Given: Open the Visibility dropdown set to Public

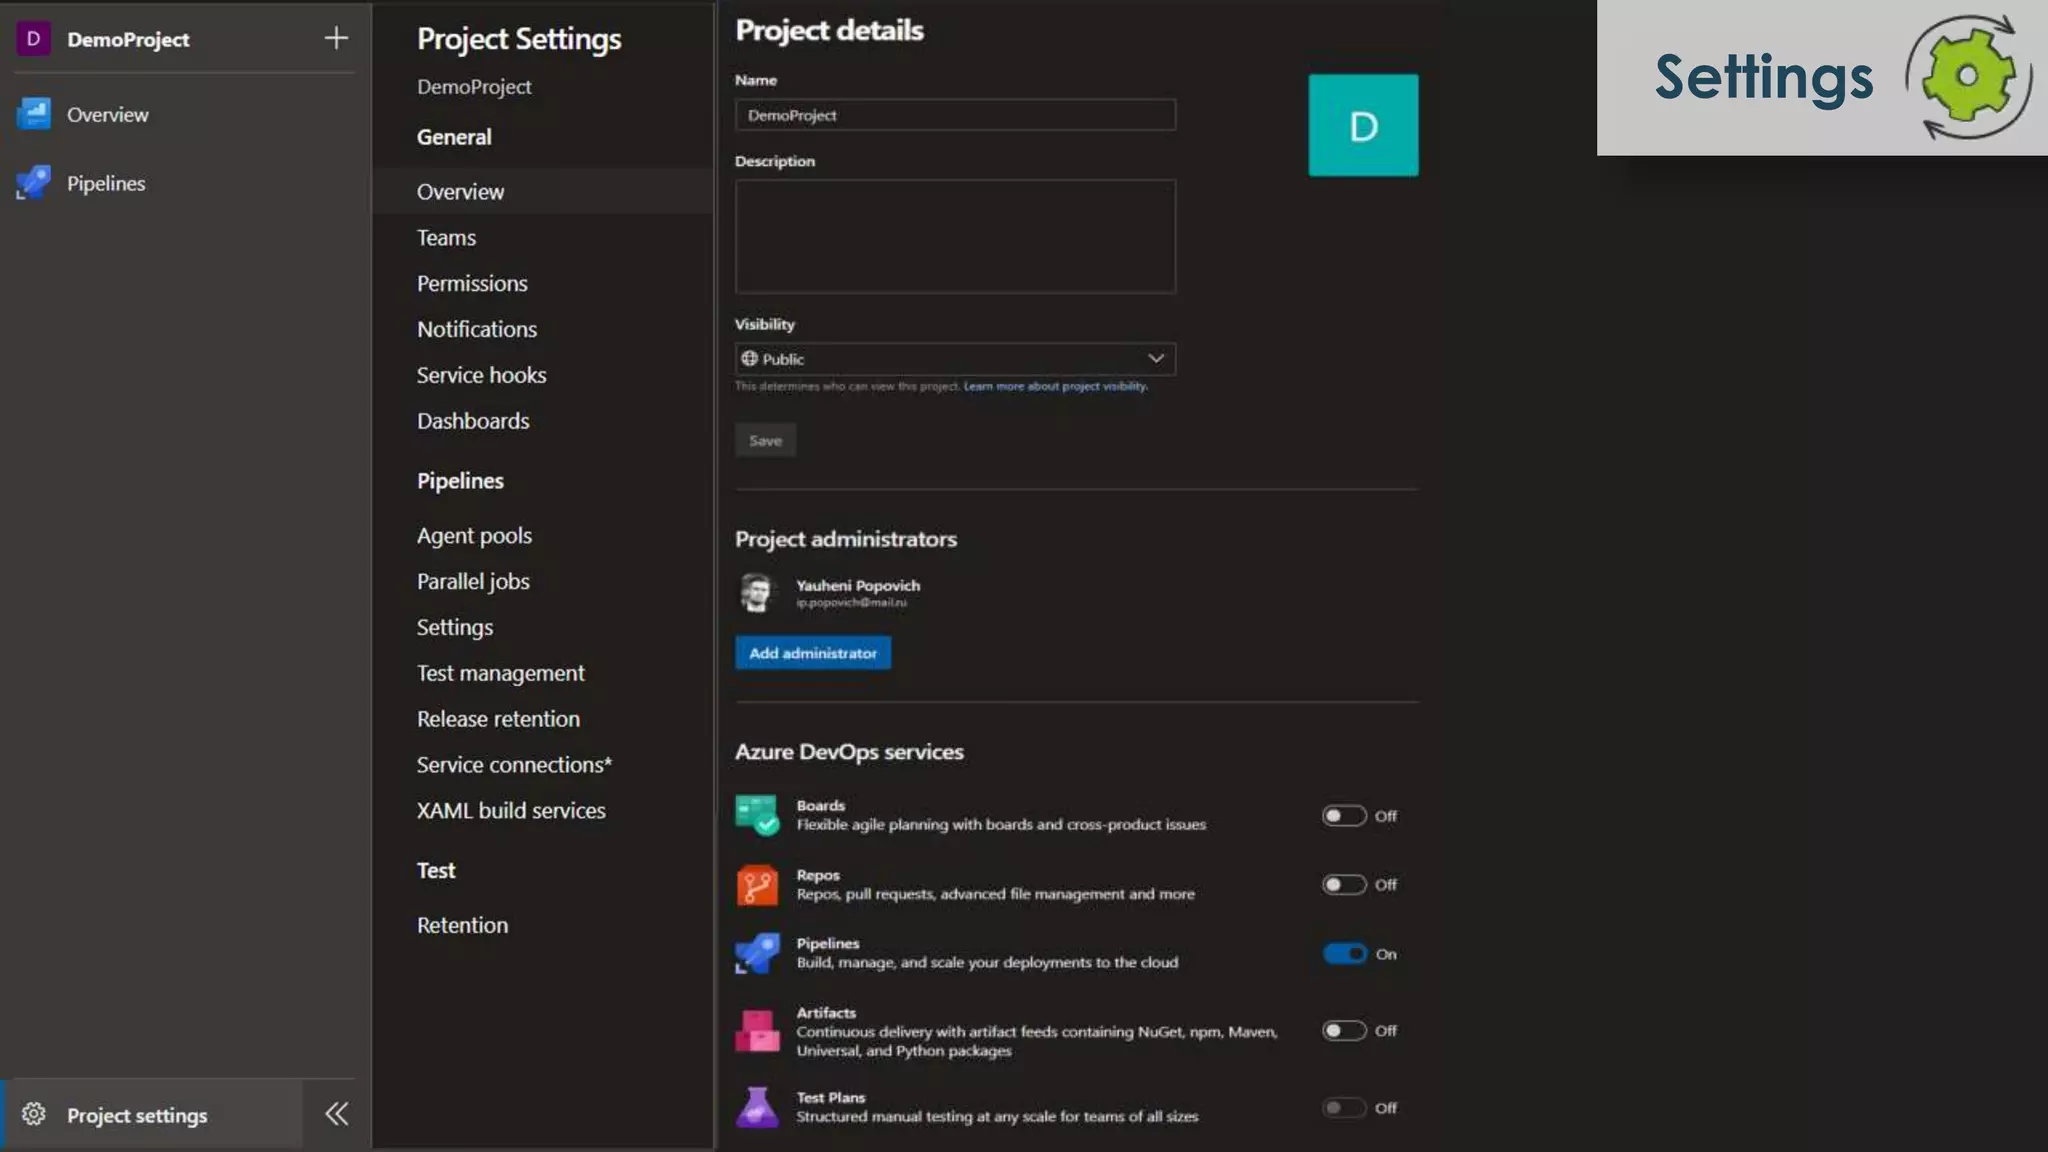Looking at the screenshot, I should 955,359.
